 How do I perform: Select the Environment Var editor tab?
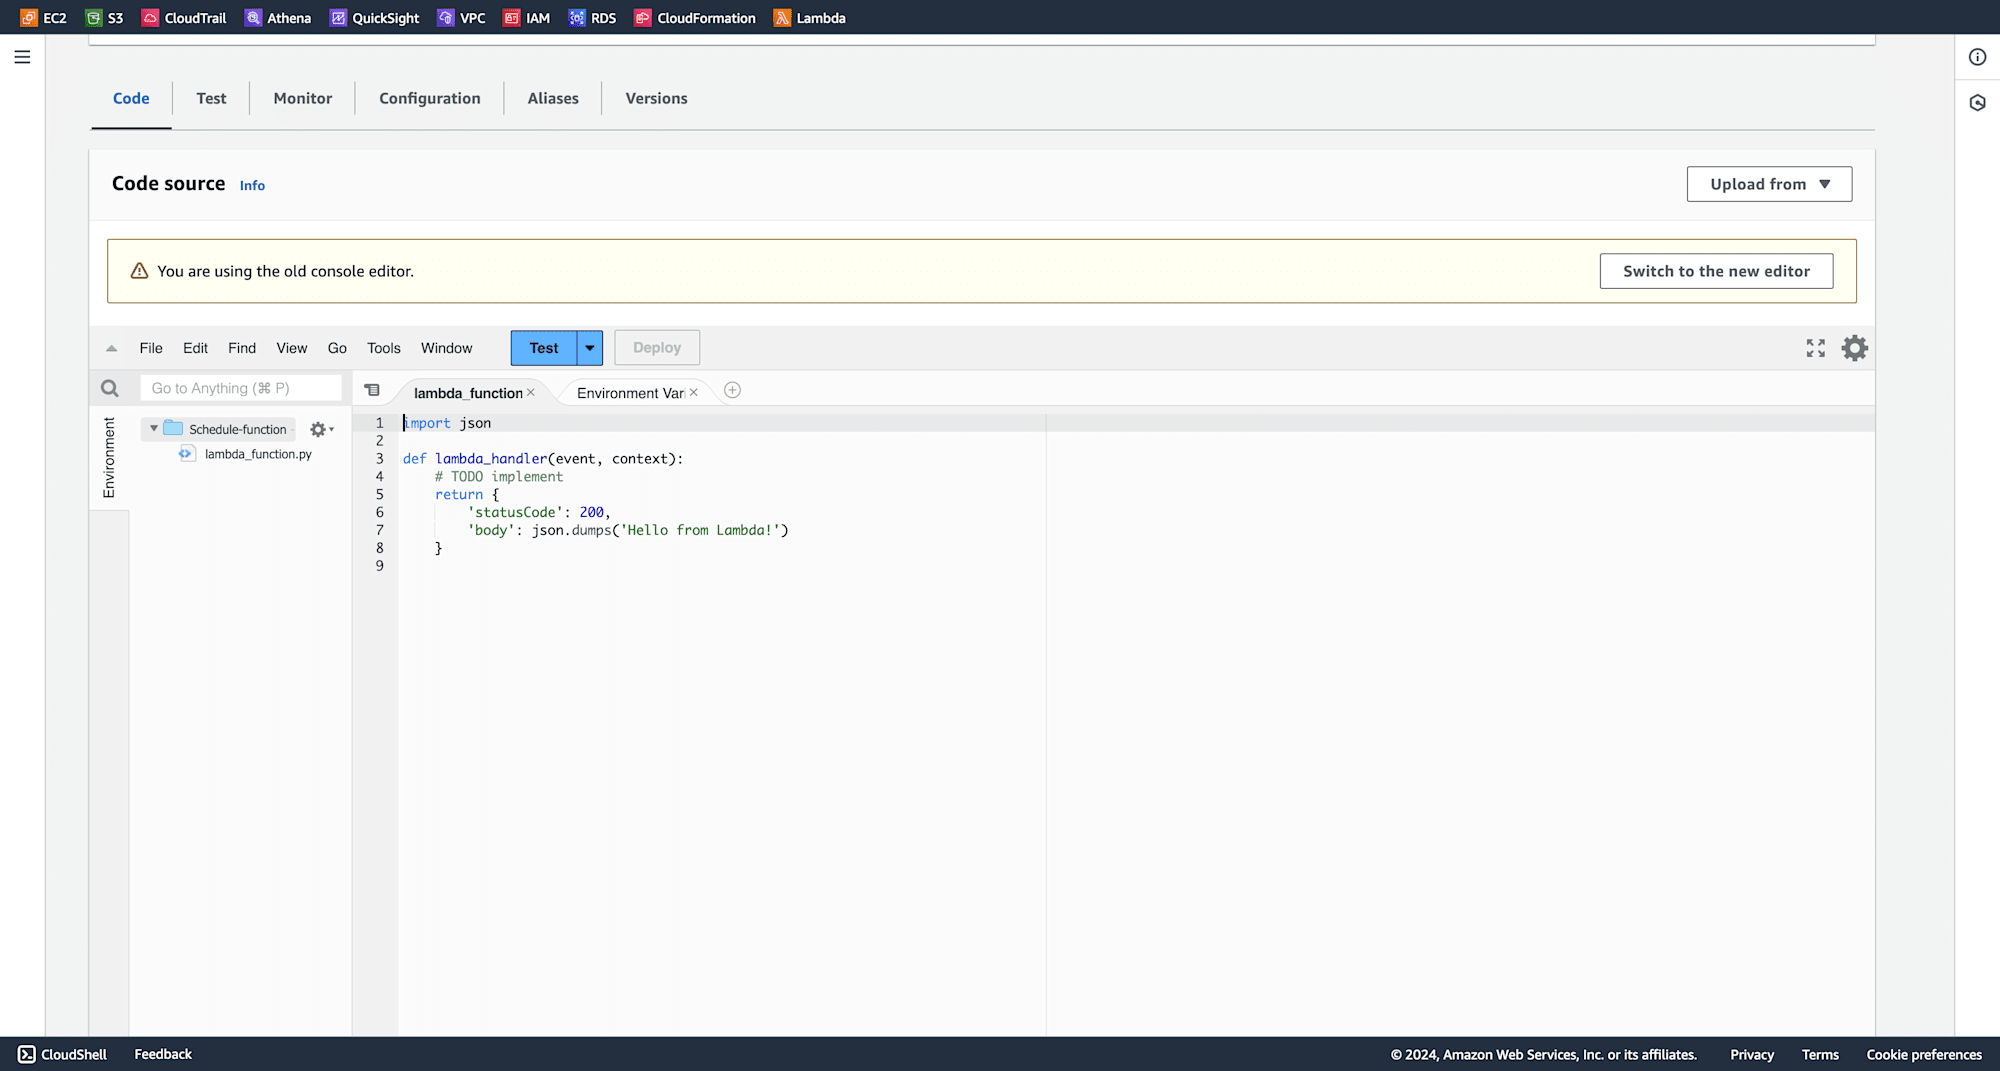click(630, 393)
